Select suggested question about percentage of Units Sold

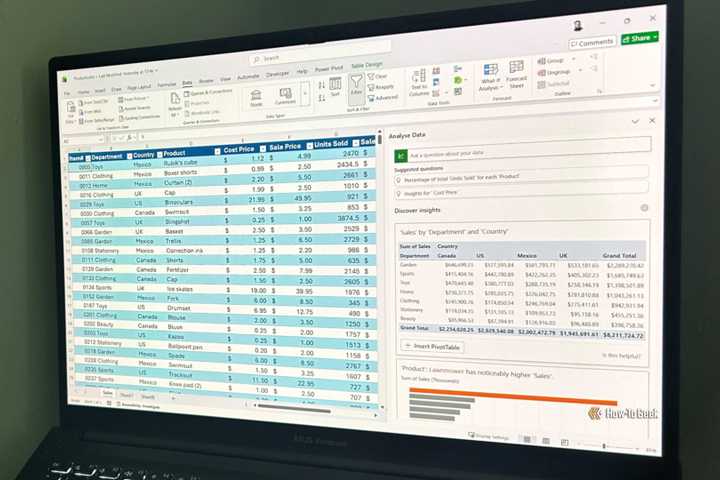tap(522, 177)
